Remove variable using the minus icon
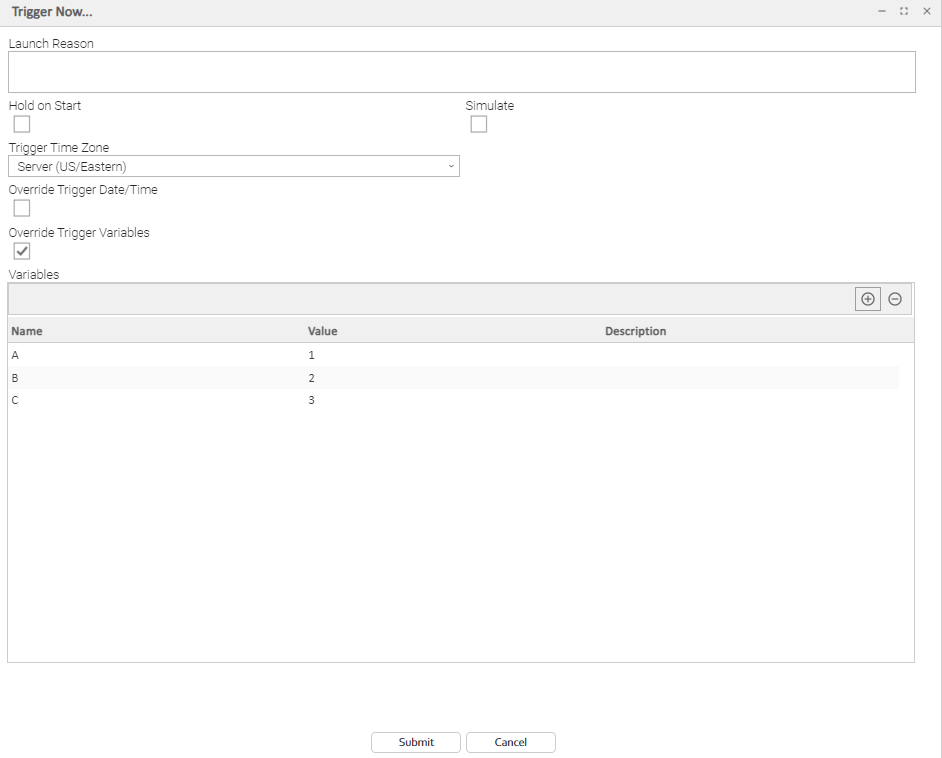The image size is (942, 758). pos(895,299)
